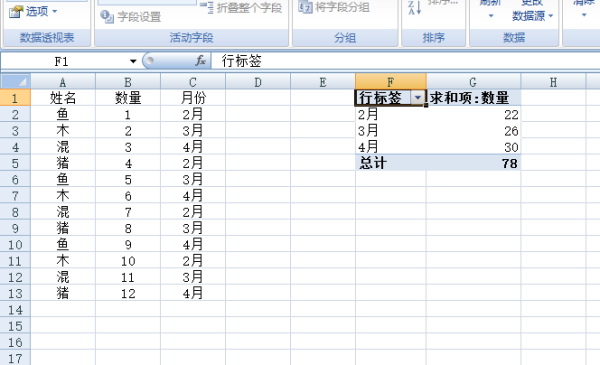The height and width of the screenshot is (365, 600).
Task: Click 将字段分组 group field button
Action: pos(334,7)
